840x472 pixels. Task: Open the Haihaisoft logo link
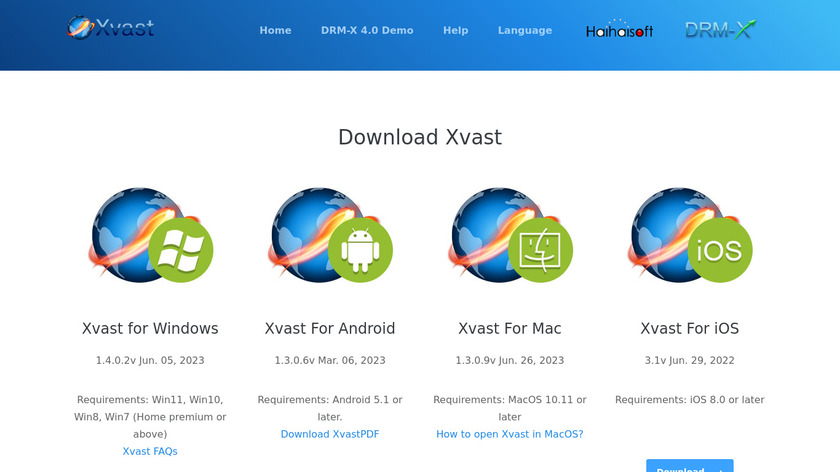(x=619, y=29)
